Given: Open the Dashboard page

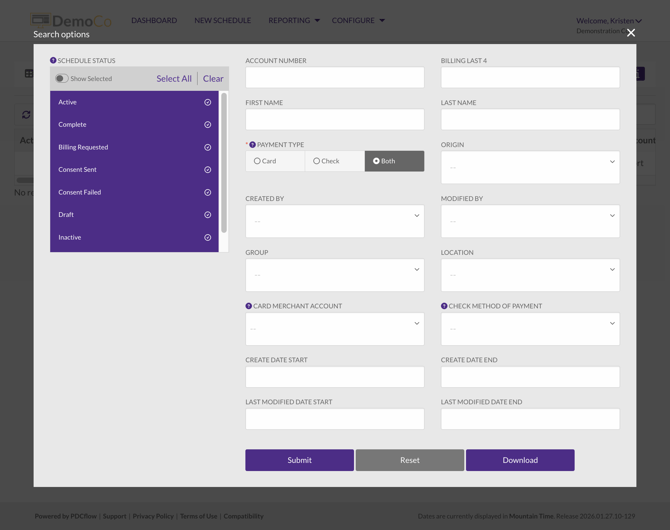Looking at the screenshot, I should click(x=154, y=21).
